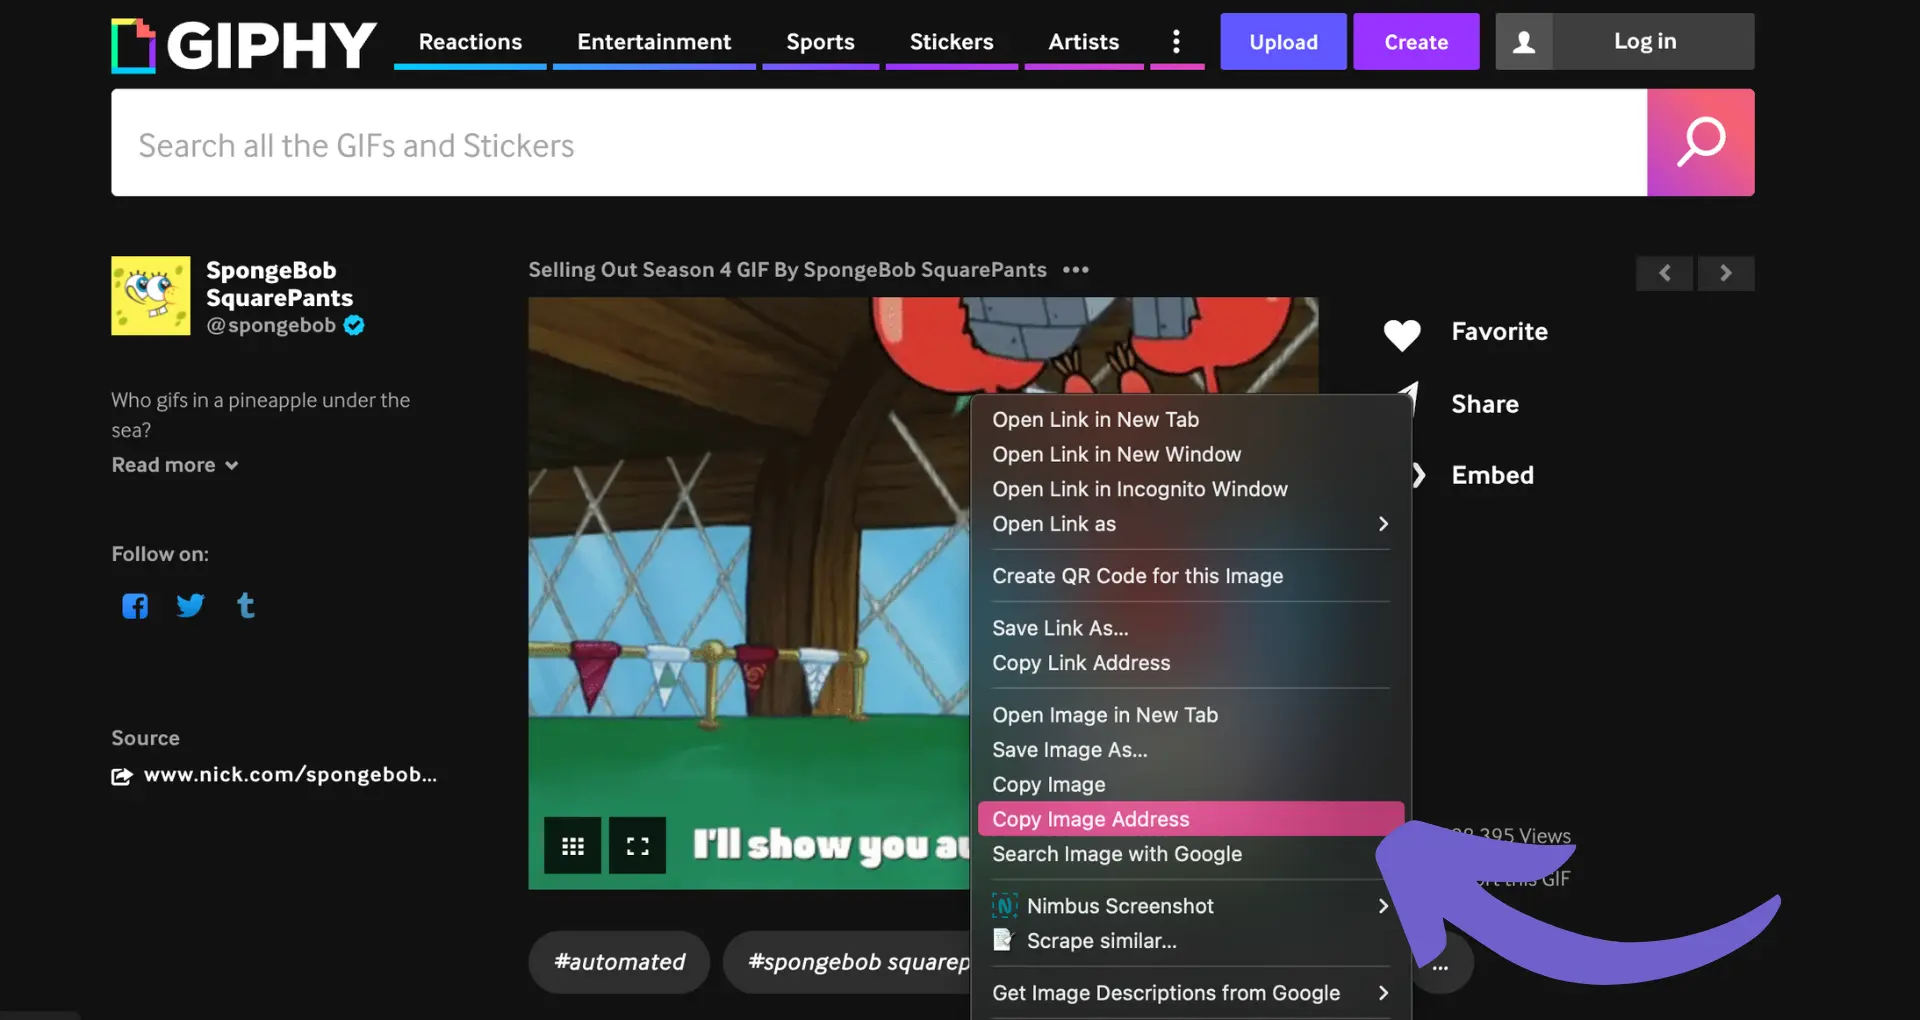1920x1020 pixels.
Task: Click the #spongebob squarepants tag
Action: 848,962
